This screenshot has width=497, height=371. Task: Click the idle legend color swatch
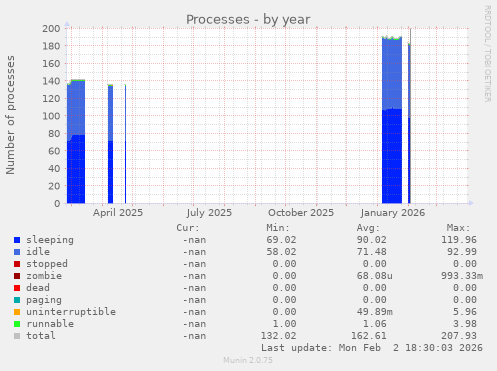(x=17, y=252)
